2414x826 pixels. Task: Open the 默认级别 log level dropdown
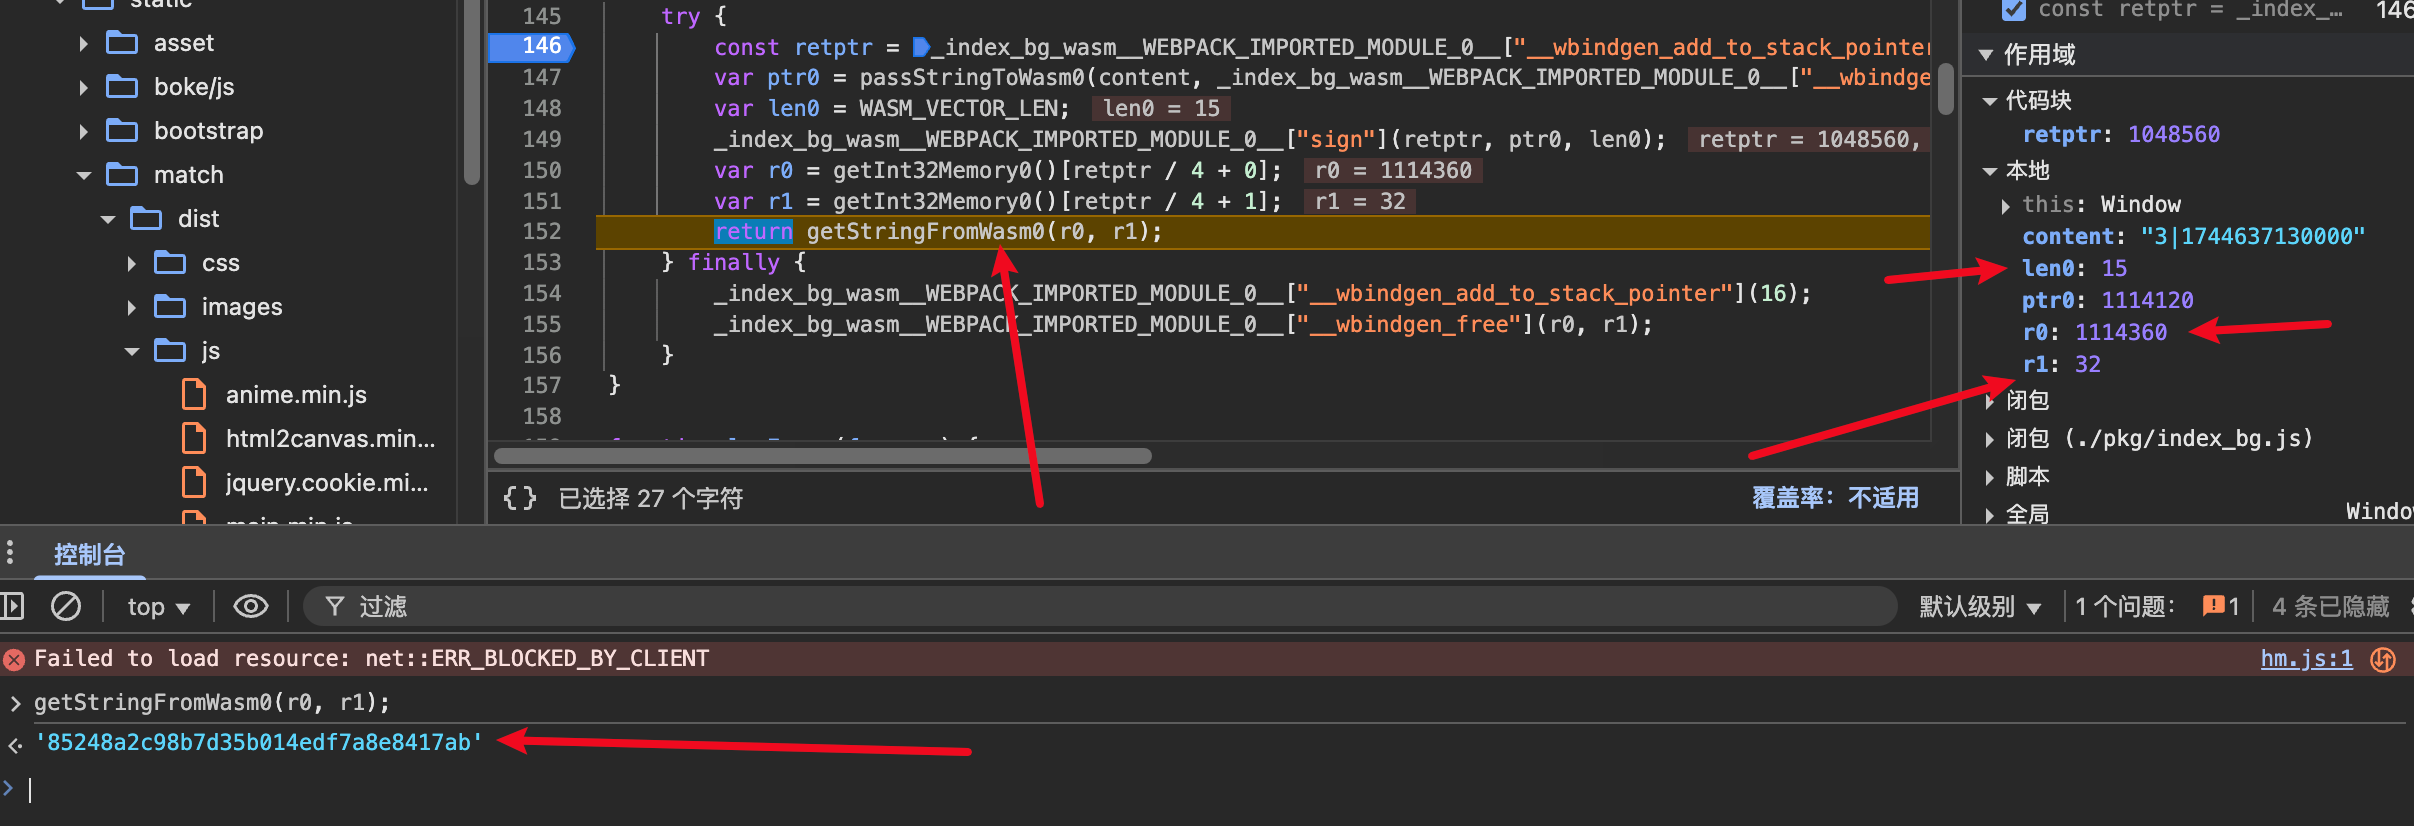pos(1979,606)
